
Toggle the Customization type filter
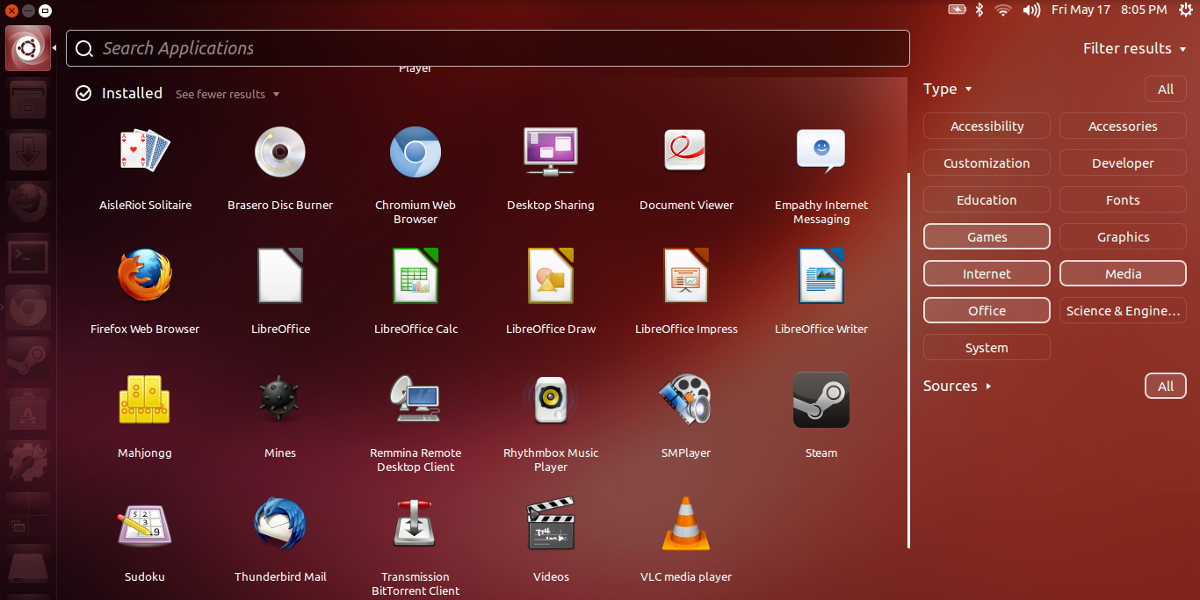987,163
